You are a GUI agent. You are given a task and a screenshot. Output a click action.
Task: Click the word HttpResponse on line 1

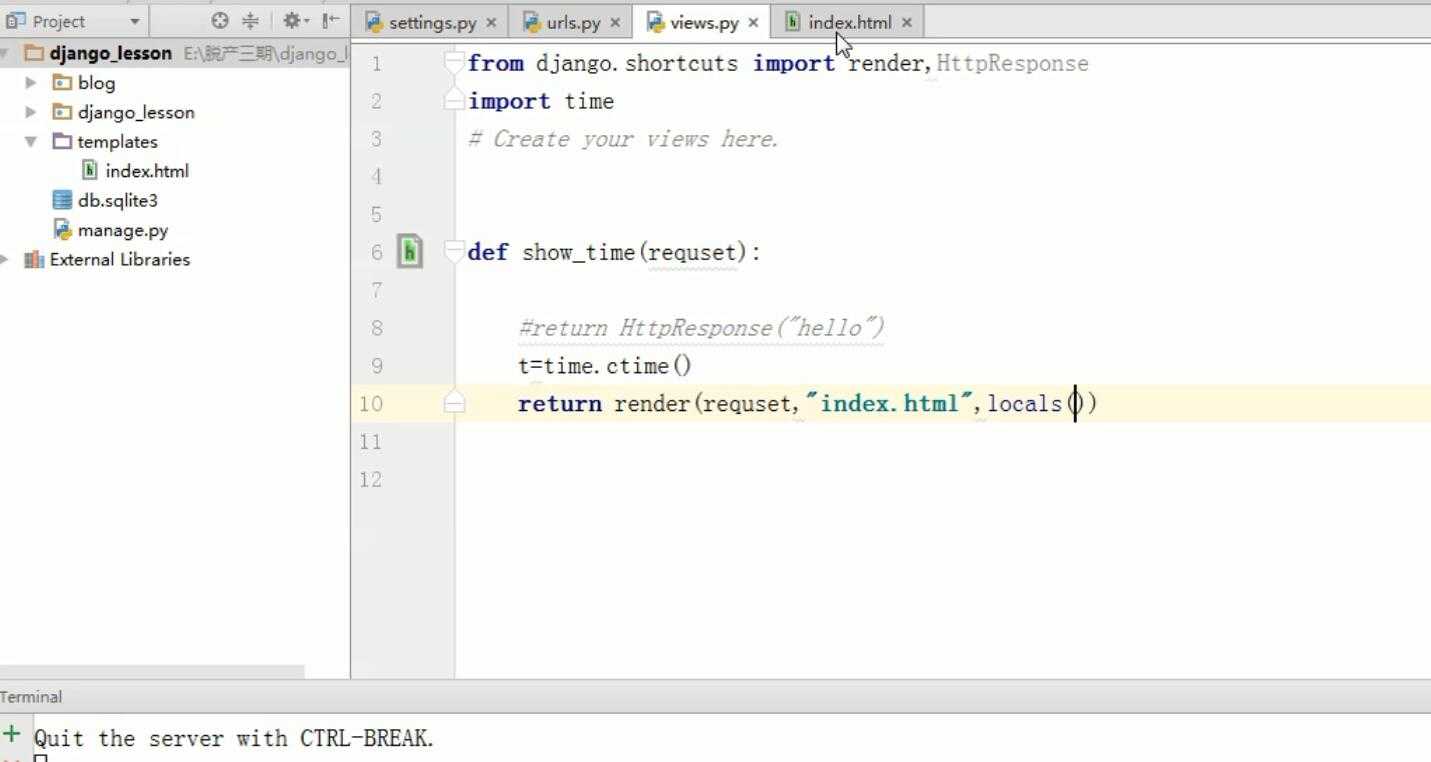(1012, 63)
